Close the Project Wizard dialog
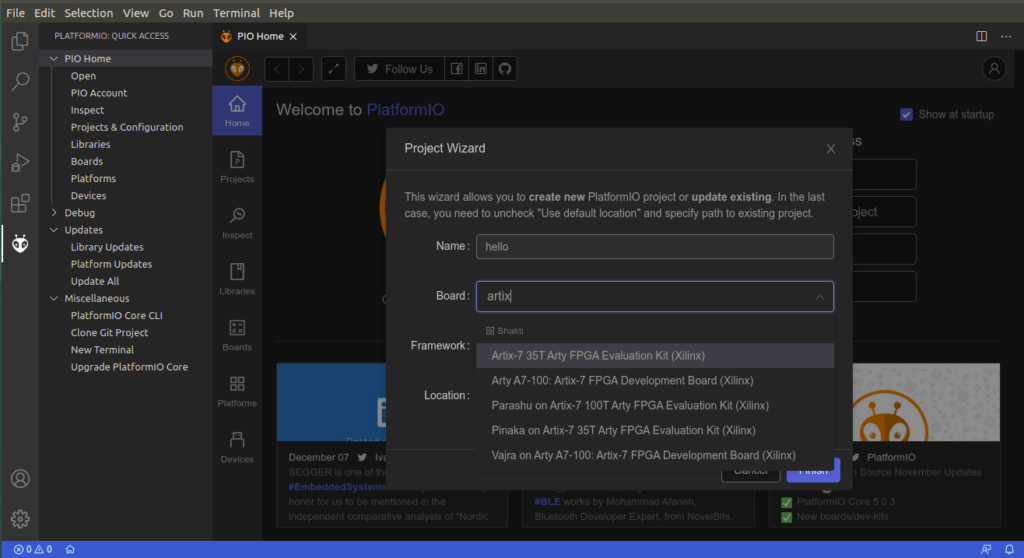Viewport: 1024px width, 558px height. click(831, 149)
